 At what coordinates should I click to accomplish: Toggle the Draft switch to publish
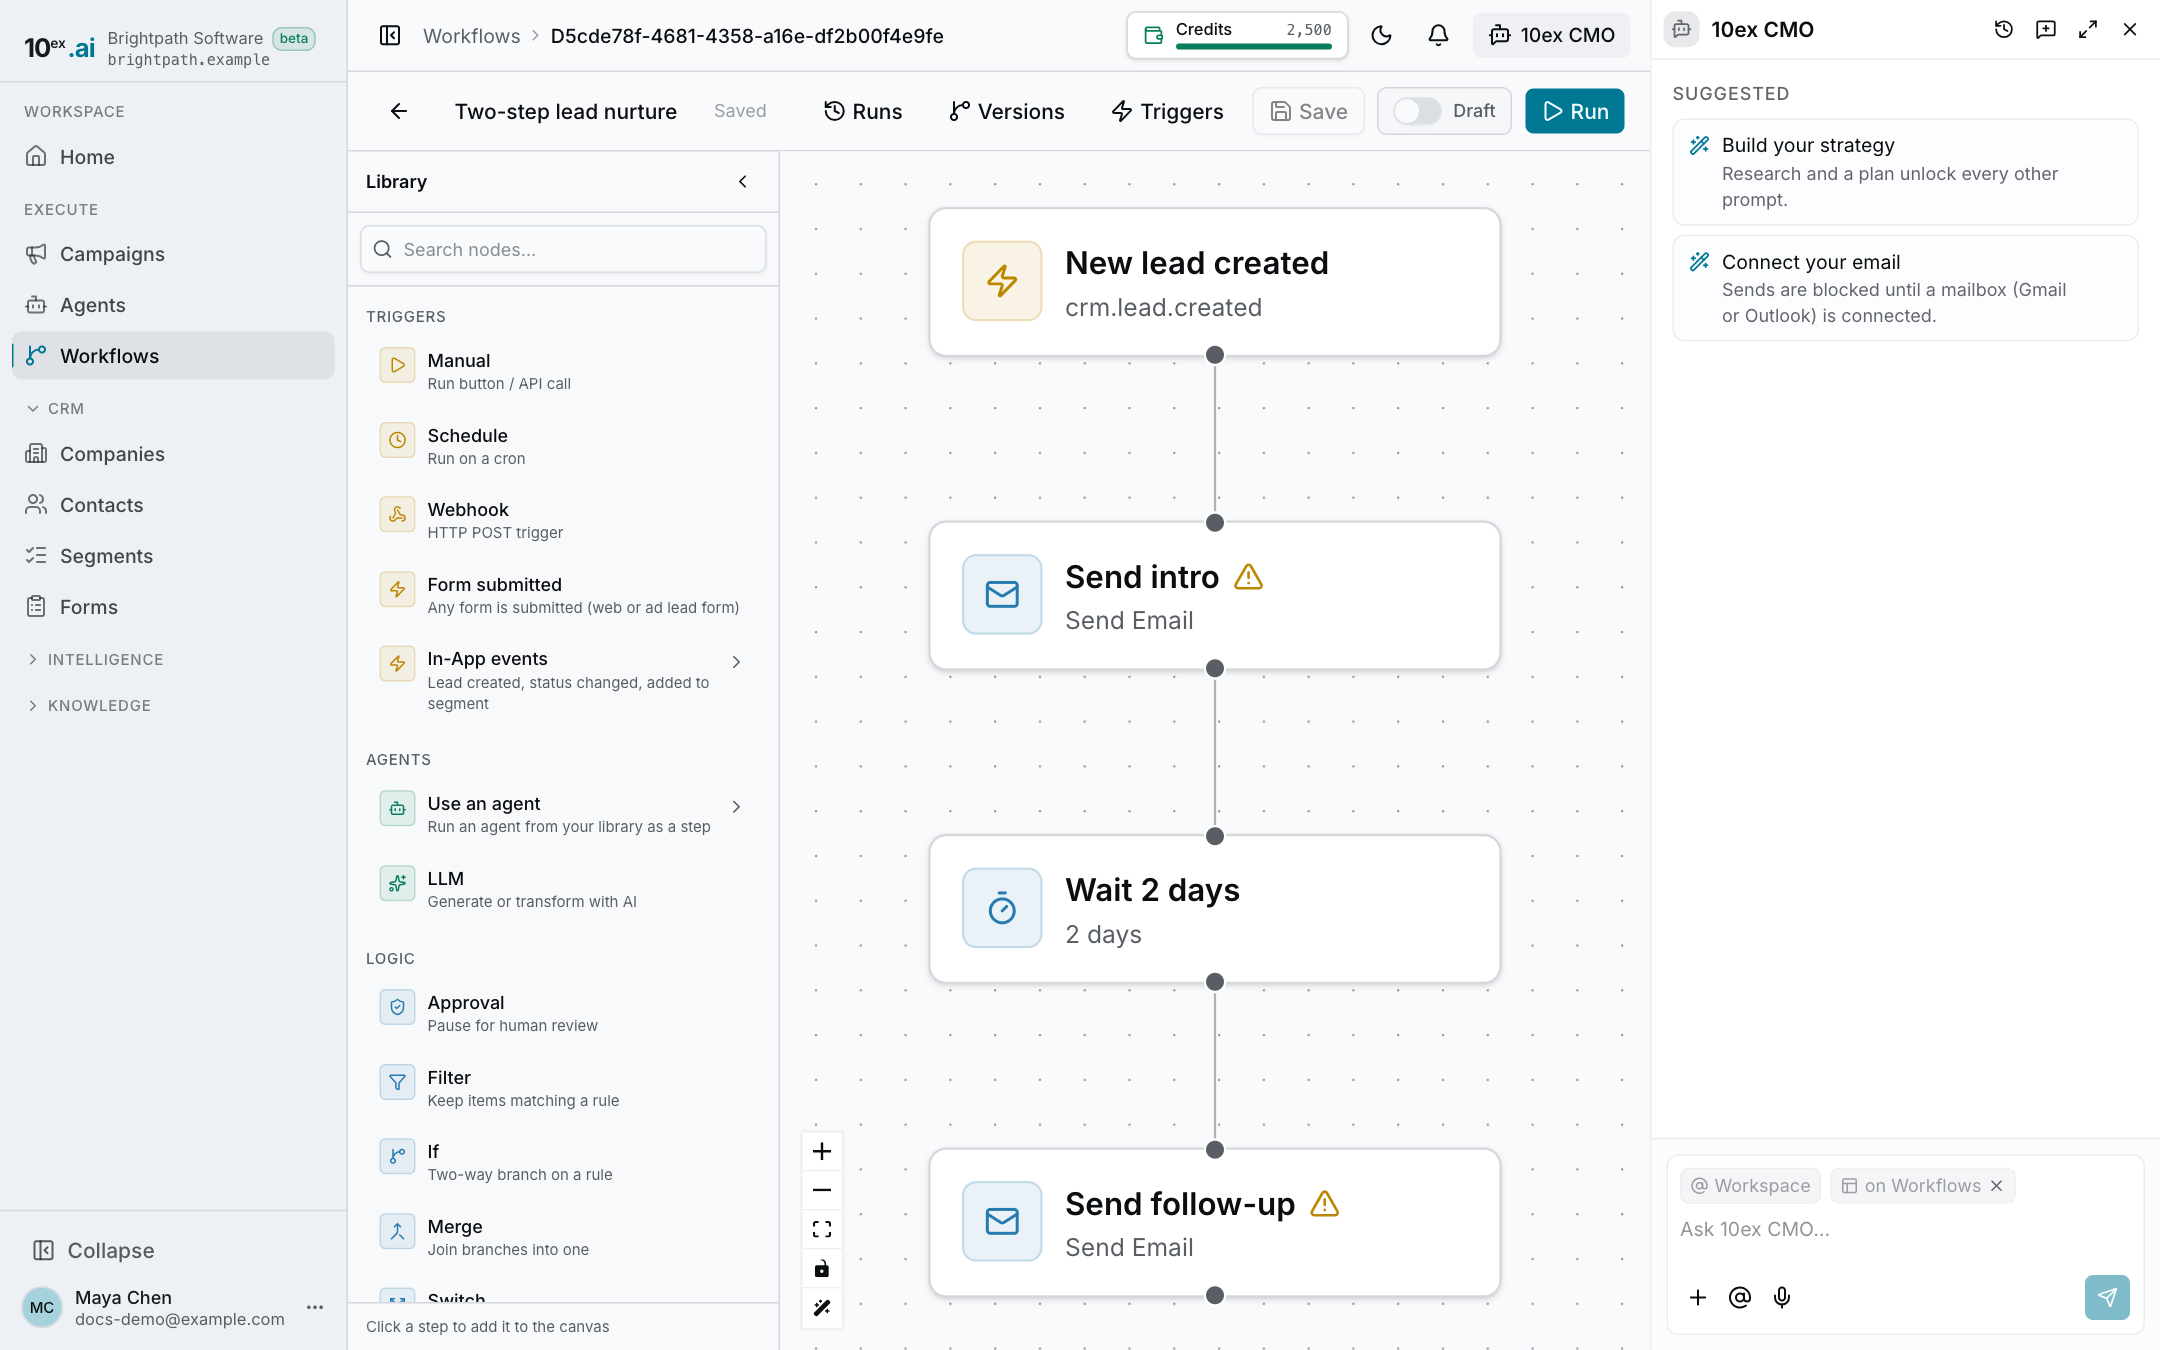pyautogui.click(x=1417, y=111)
